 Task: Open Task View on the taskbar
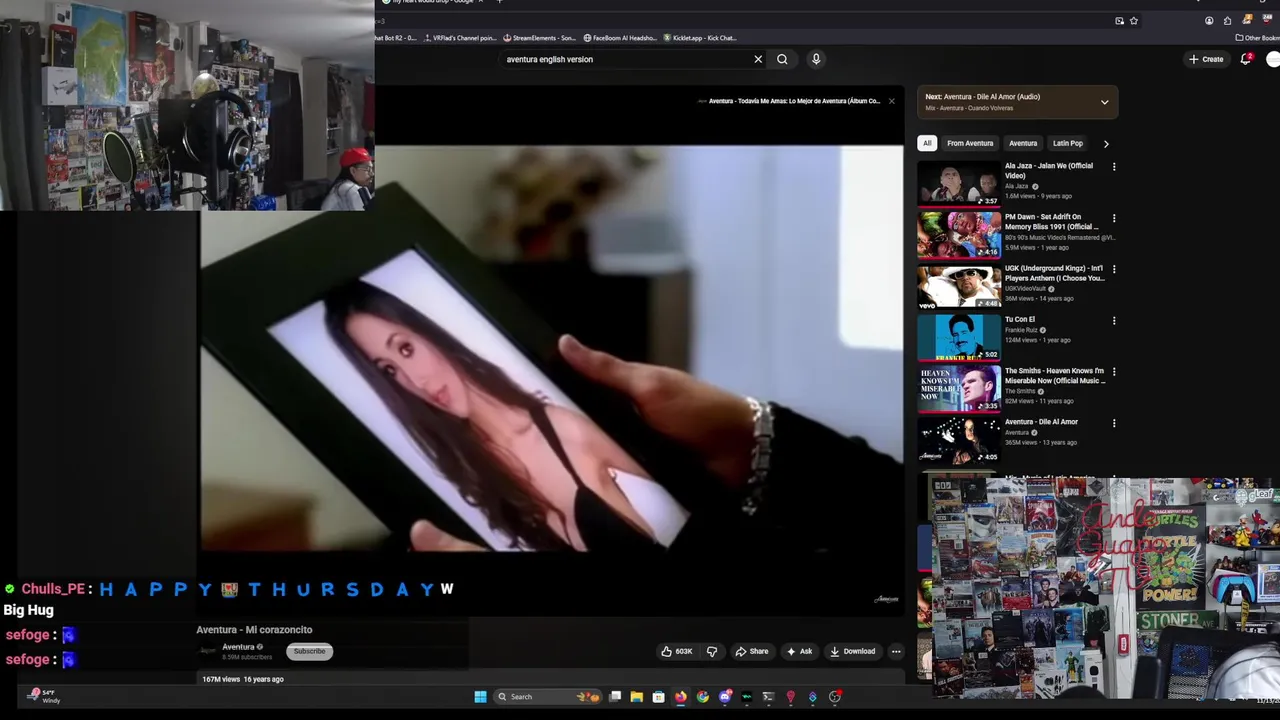click(x=615, y=697)
